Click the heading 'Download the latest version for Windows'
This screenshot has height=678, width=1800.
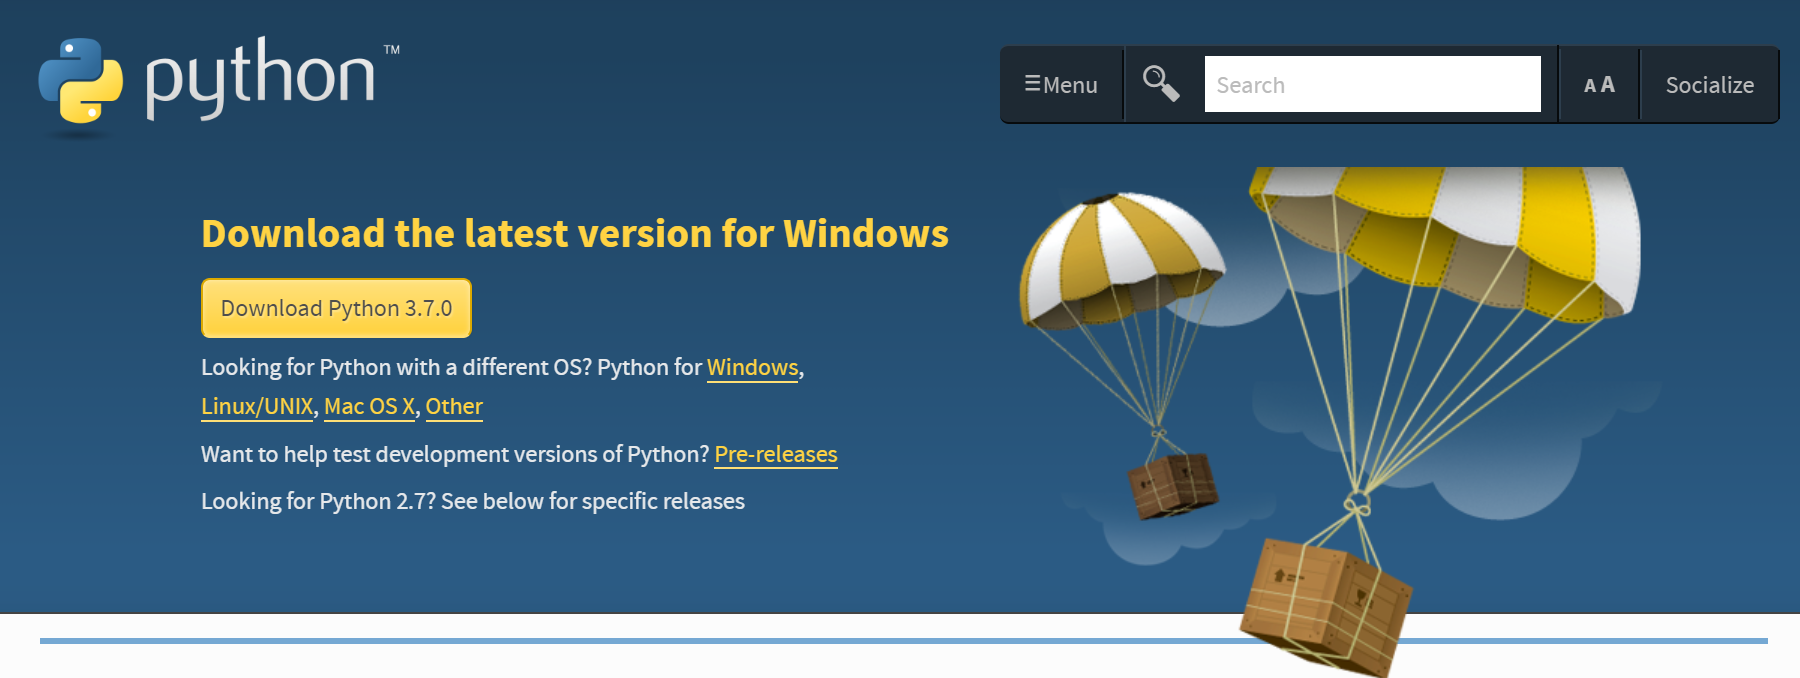click(x=575, y=233)
